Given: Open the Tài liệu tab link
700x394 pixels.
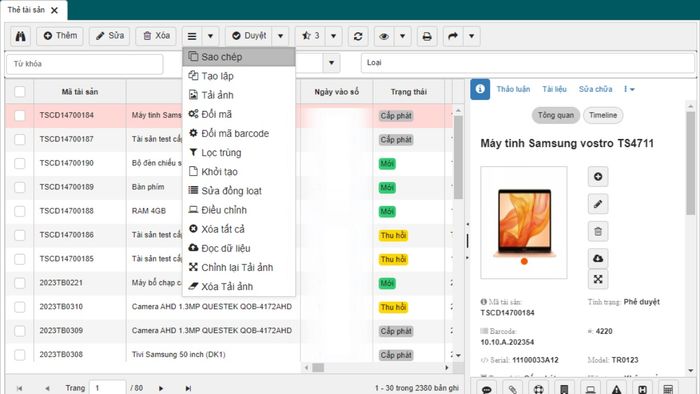Looking at the screenshot, I should (x=554, y=89).
